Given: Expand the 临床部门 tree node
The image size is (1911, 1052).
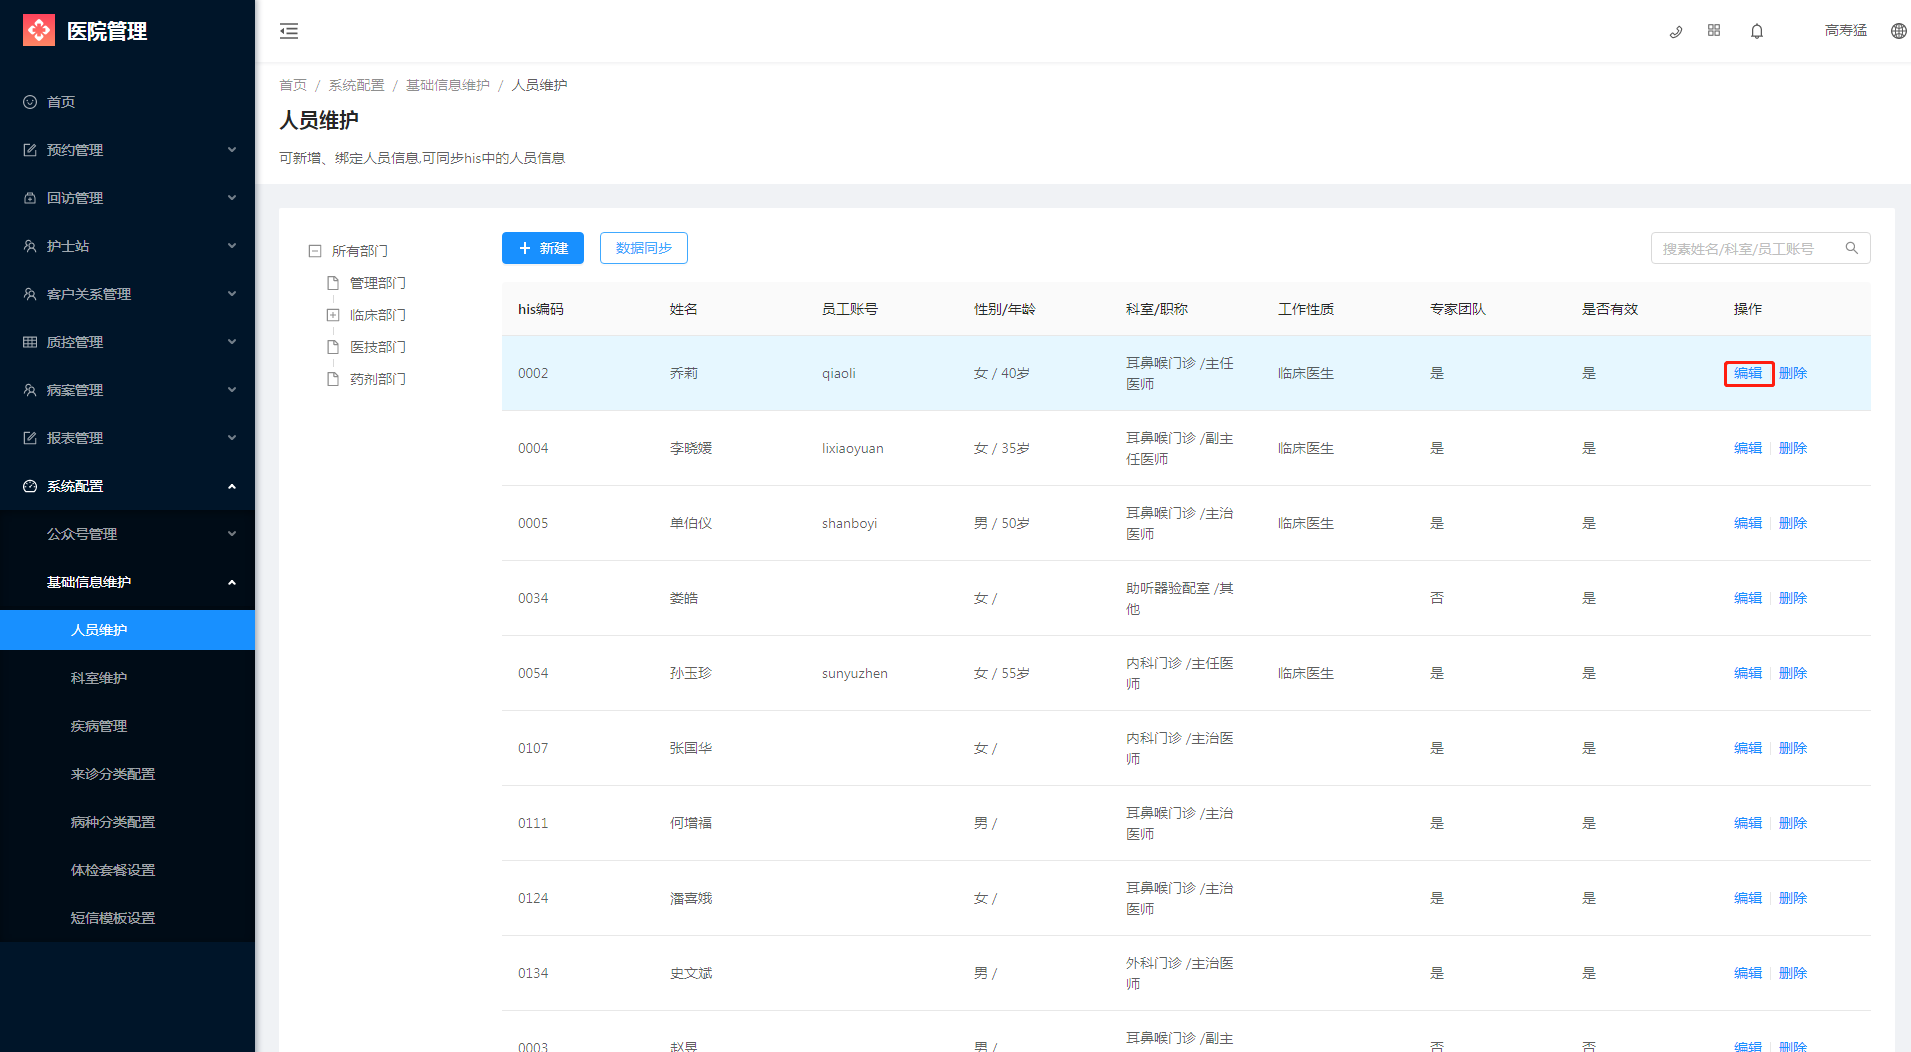Looking at the screenshot, I should [x=333, y=315].
